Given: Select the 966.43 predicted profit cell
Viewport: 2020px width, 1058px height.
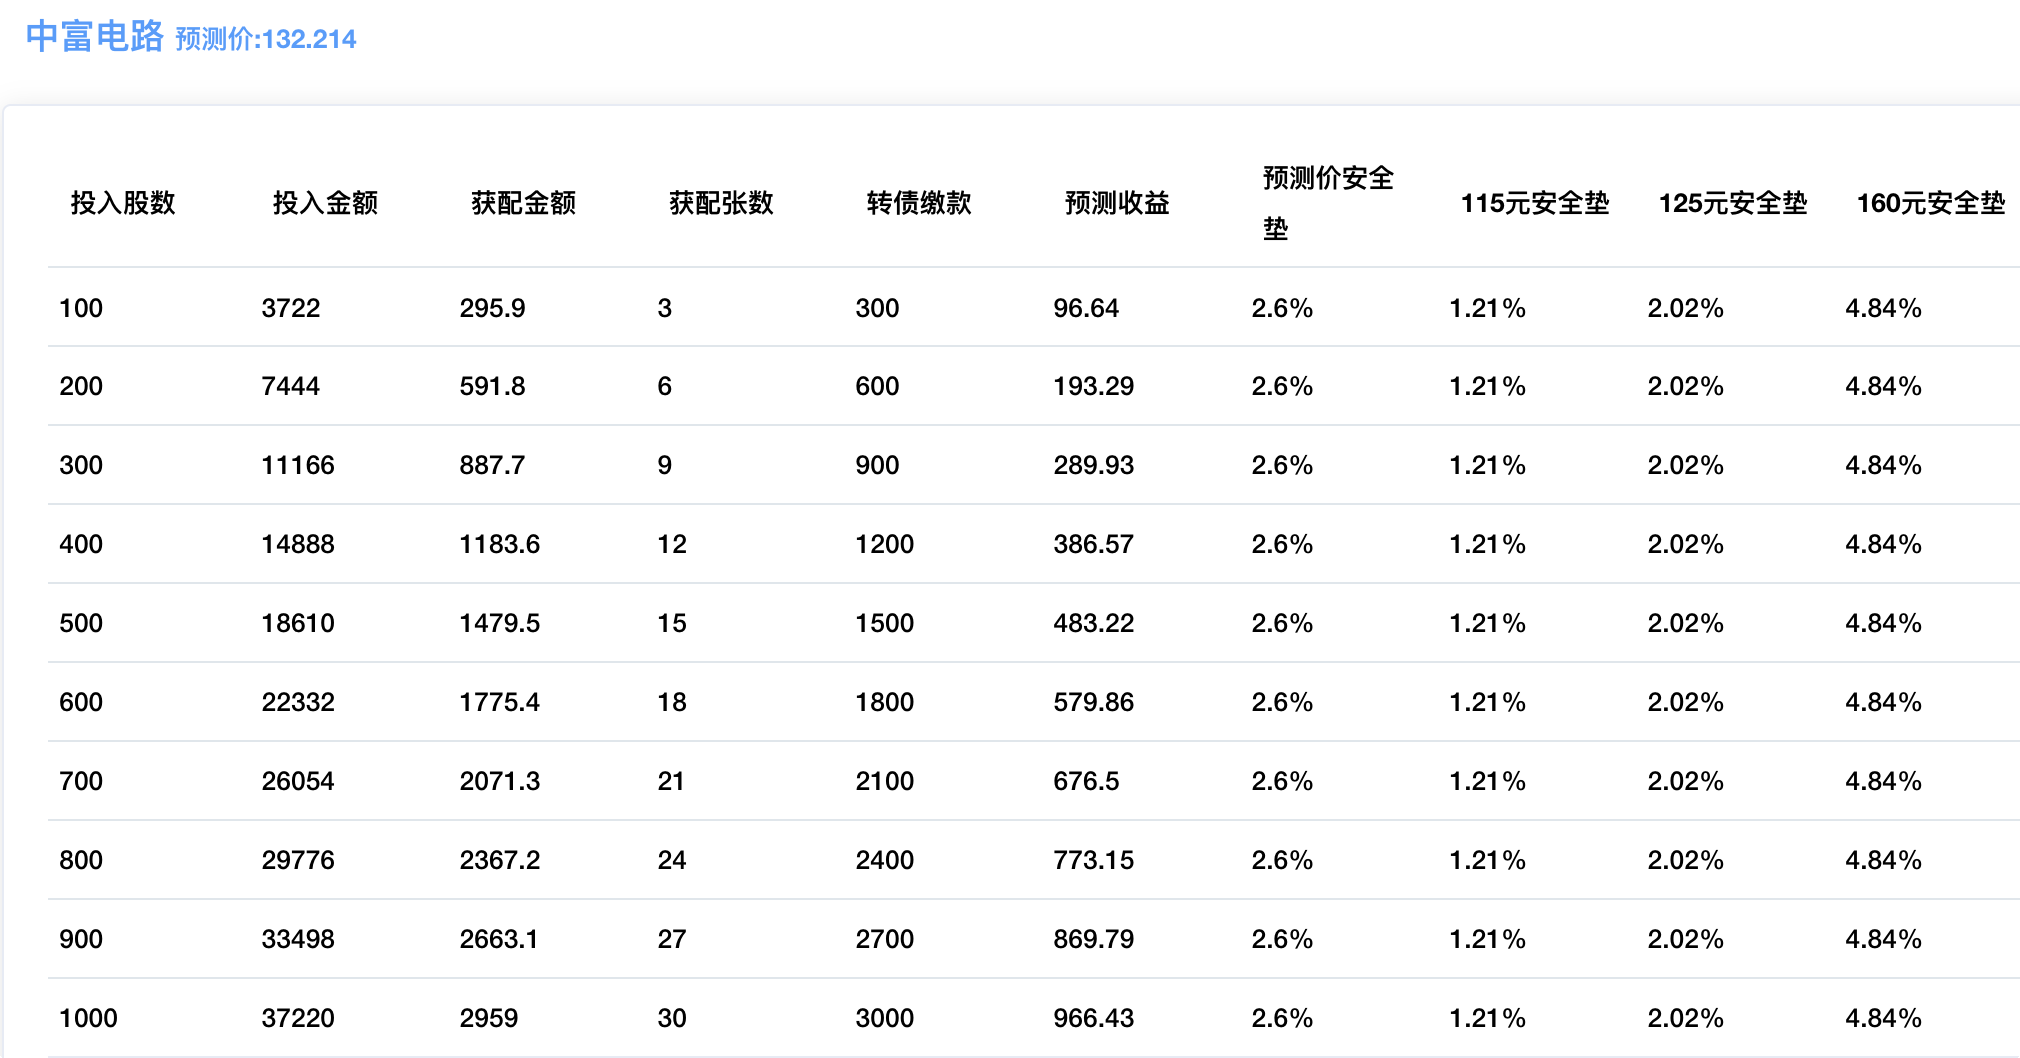Looking at the screenshot, I should tap(1093, 1018).
